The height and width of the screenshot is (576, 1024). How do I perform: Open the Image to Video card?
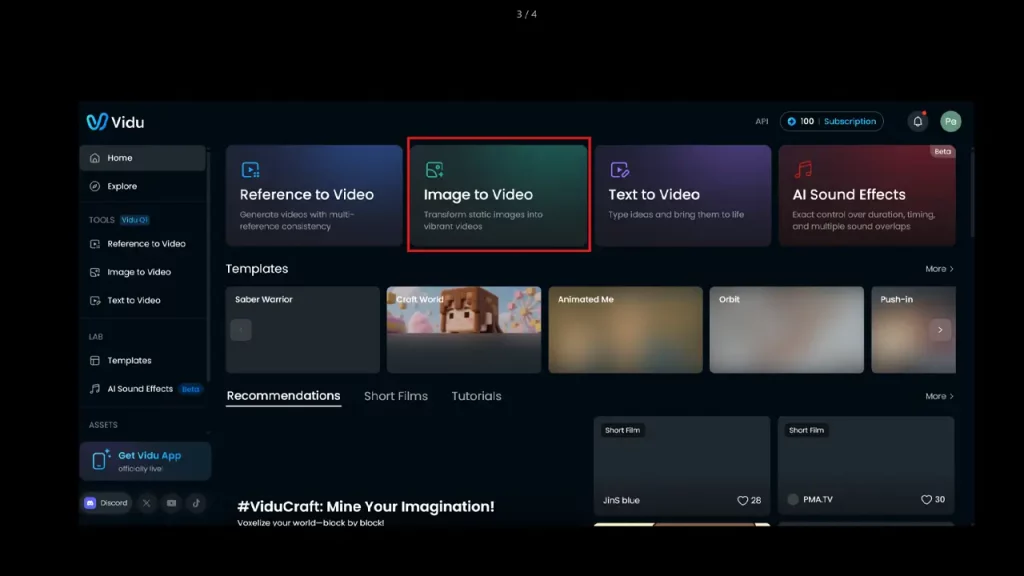pyautogui.click(x=499, y=195)
